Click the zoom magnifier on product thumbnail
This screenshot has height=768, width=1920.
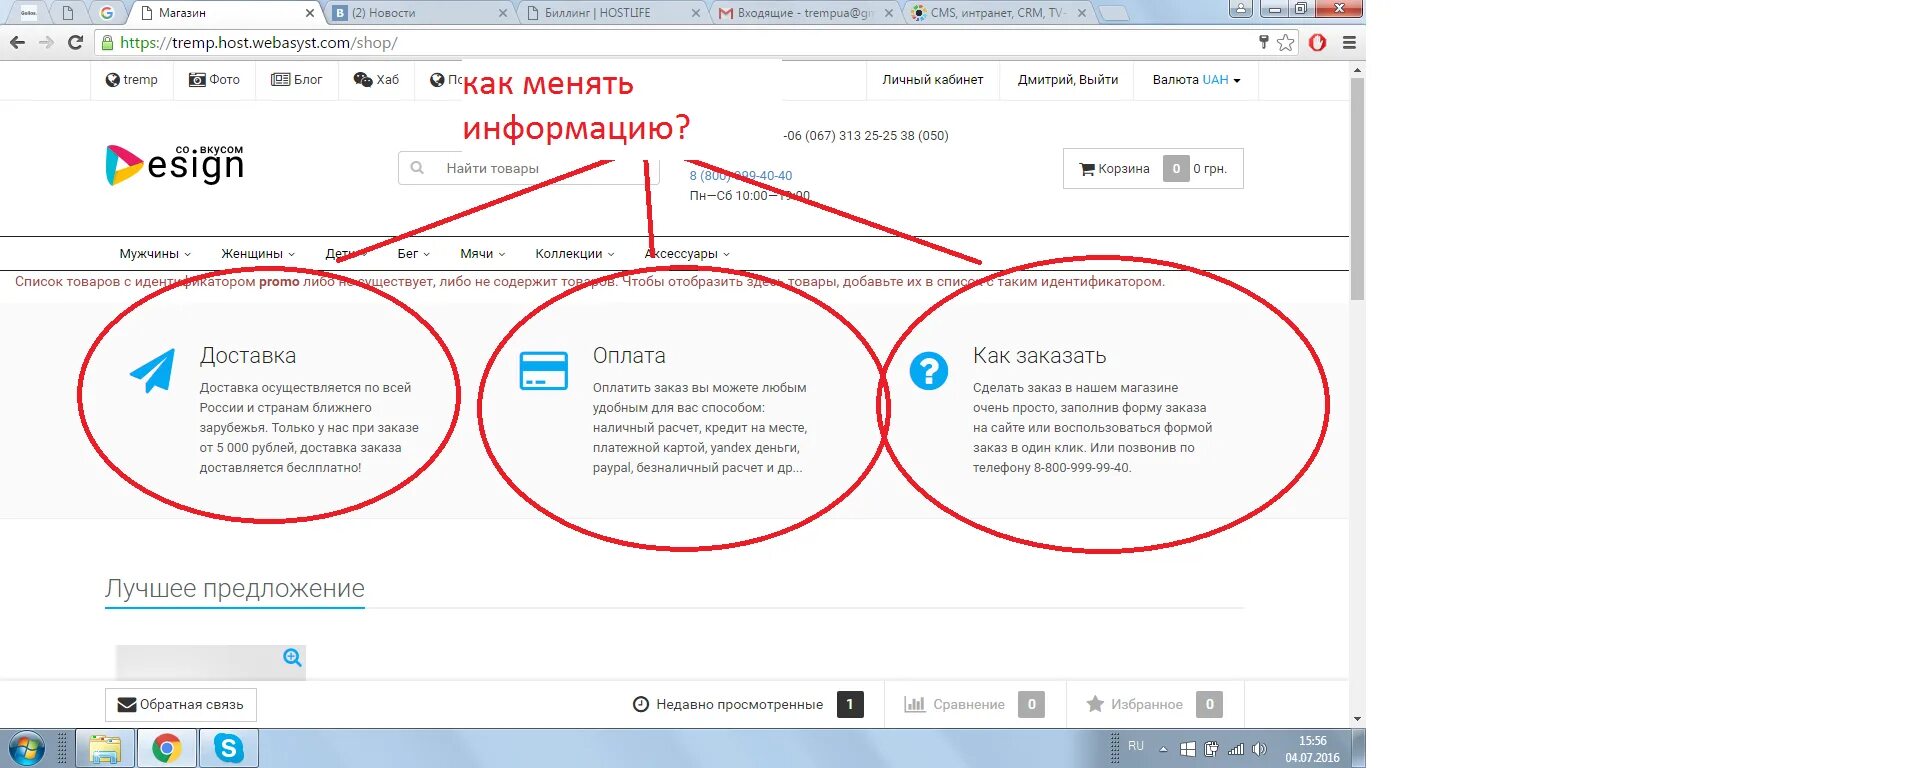293,657
